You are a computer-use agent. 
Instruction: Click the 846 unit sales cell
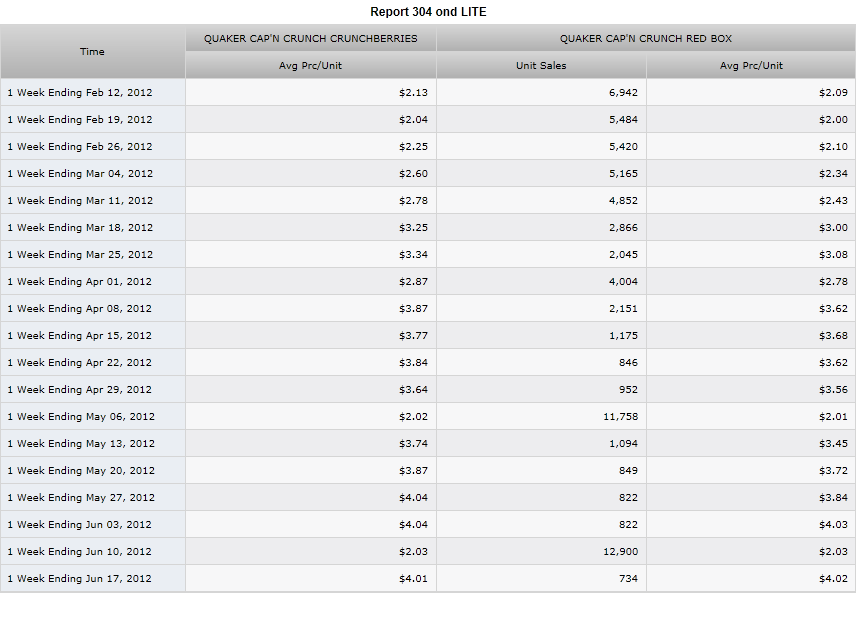pos(541,362)
